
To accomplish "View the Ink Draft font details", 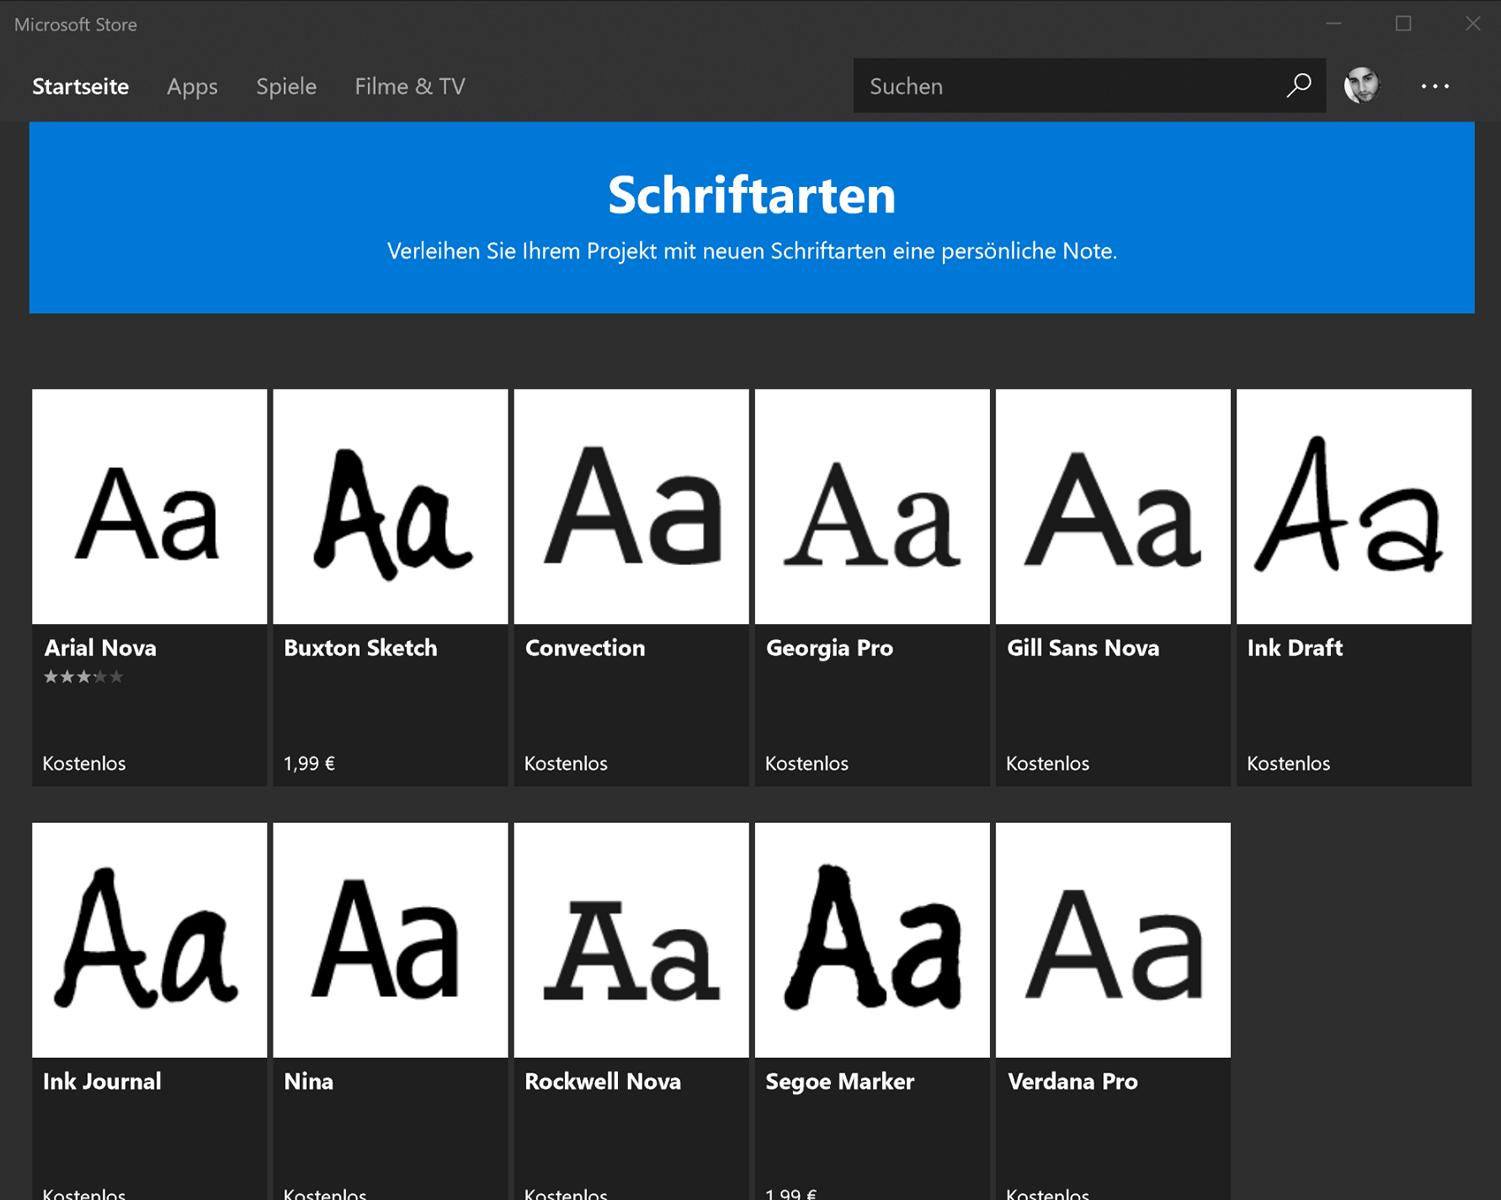I will click(1353, 507).
